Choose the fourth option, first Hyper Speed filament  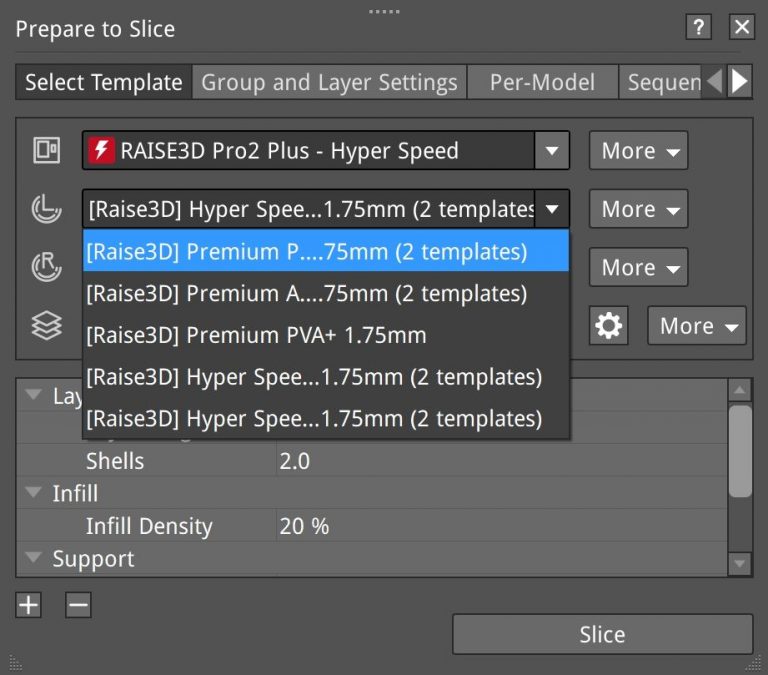326,377
